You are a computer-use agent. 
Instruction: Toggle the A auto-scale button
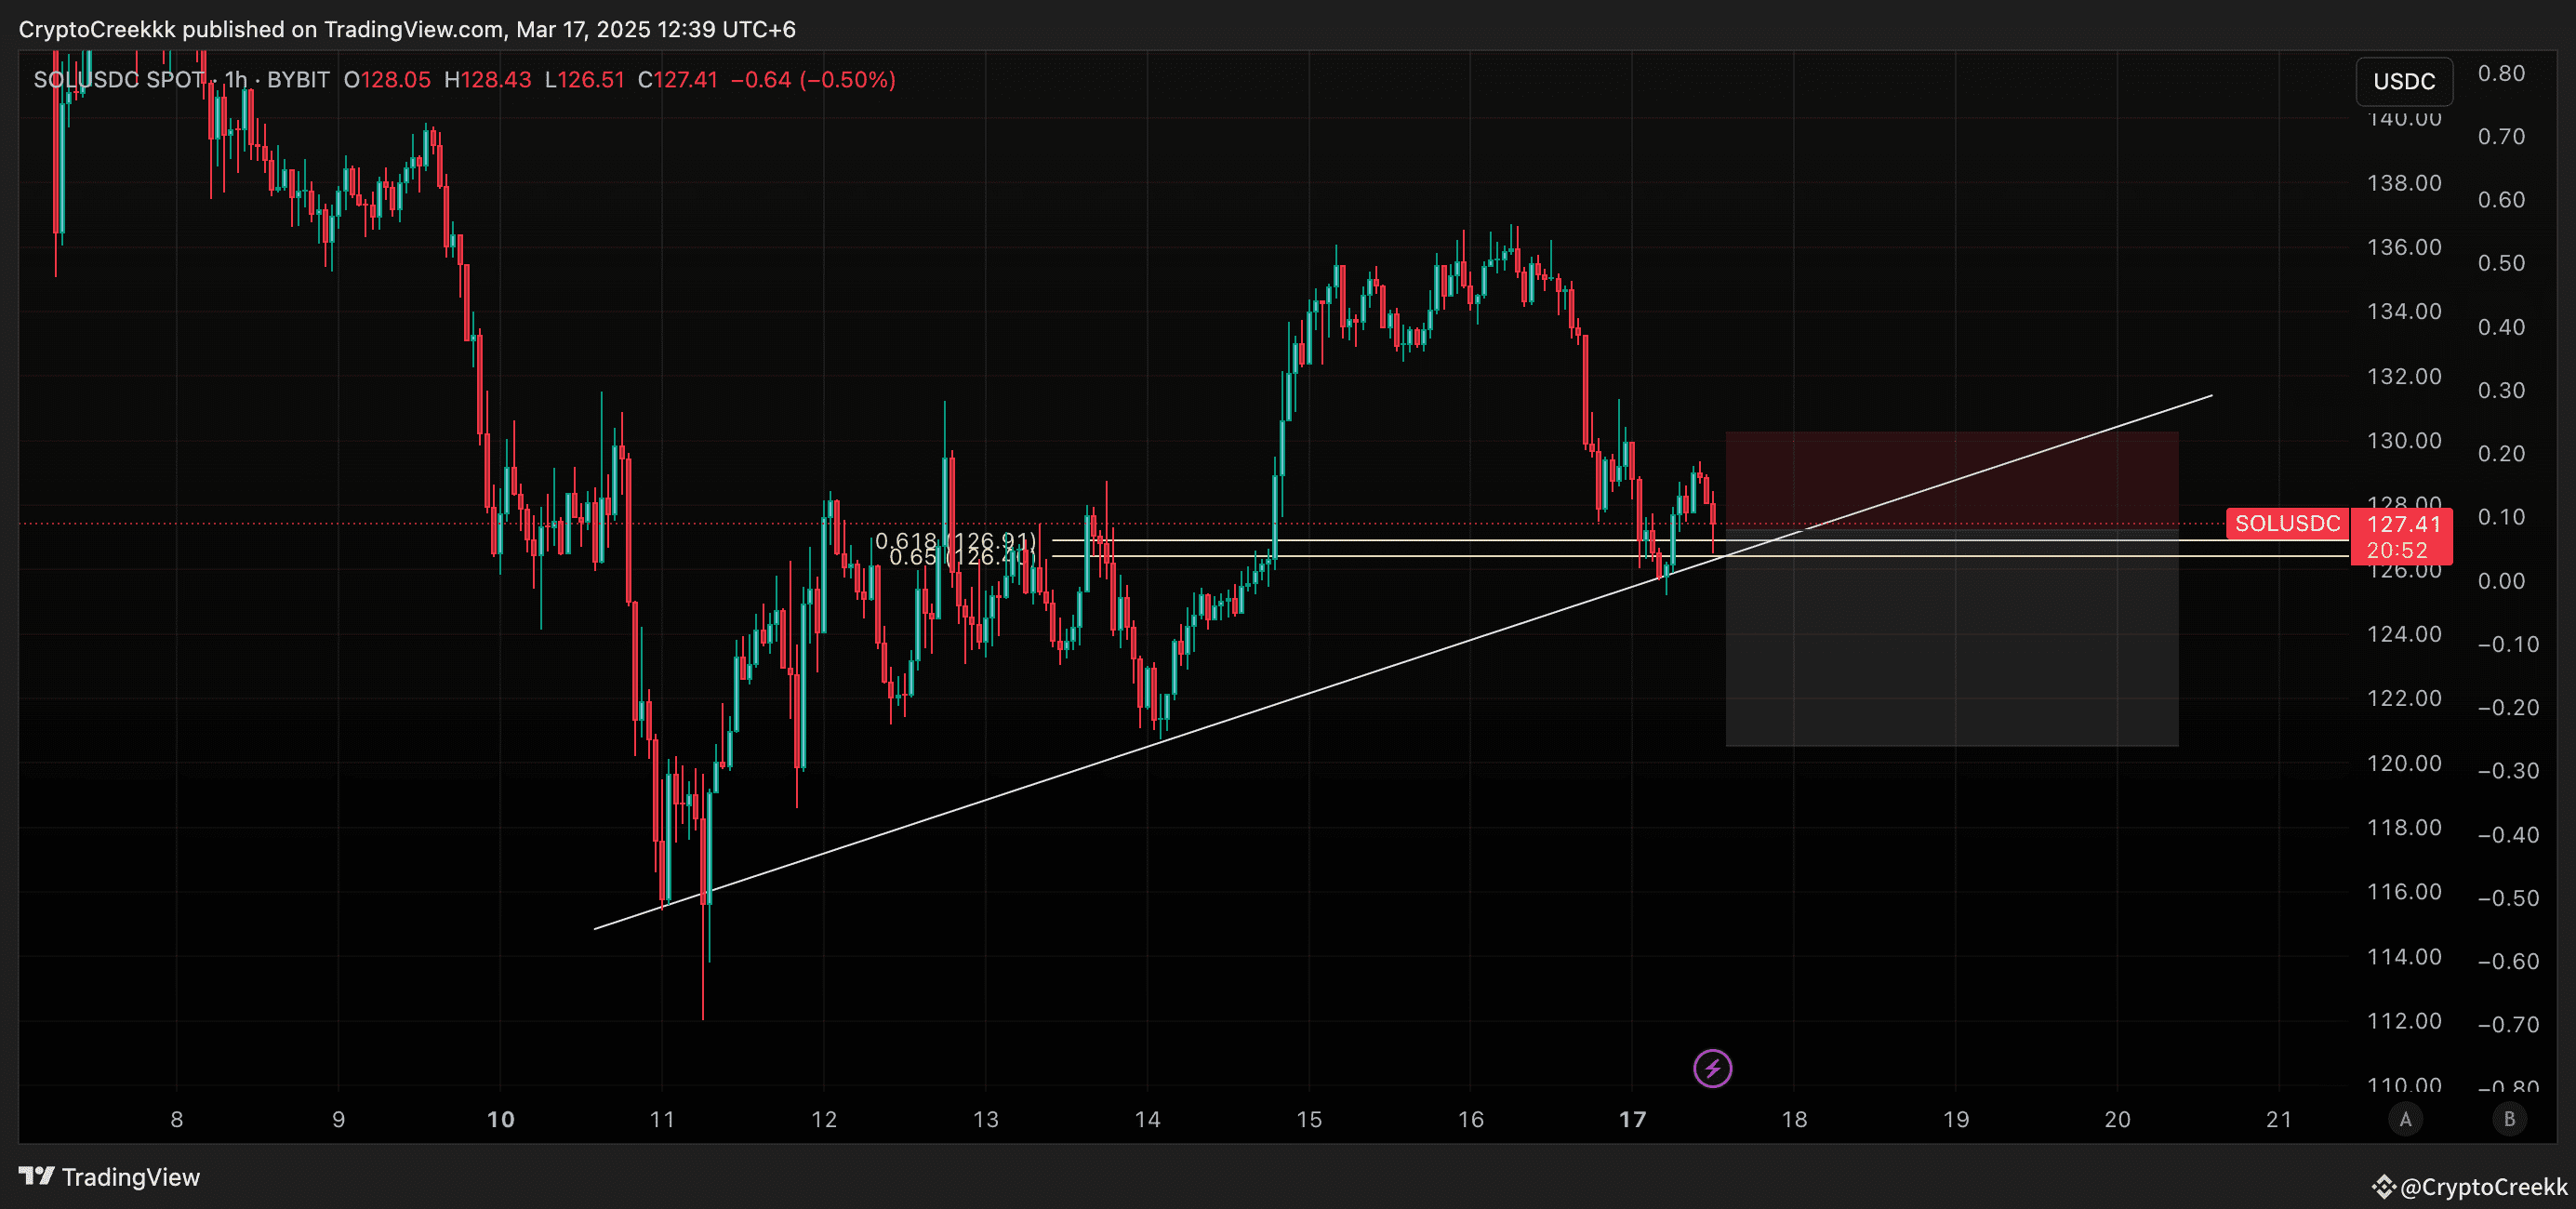click(2405, 1119)
